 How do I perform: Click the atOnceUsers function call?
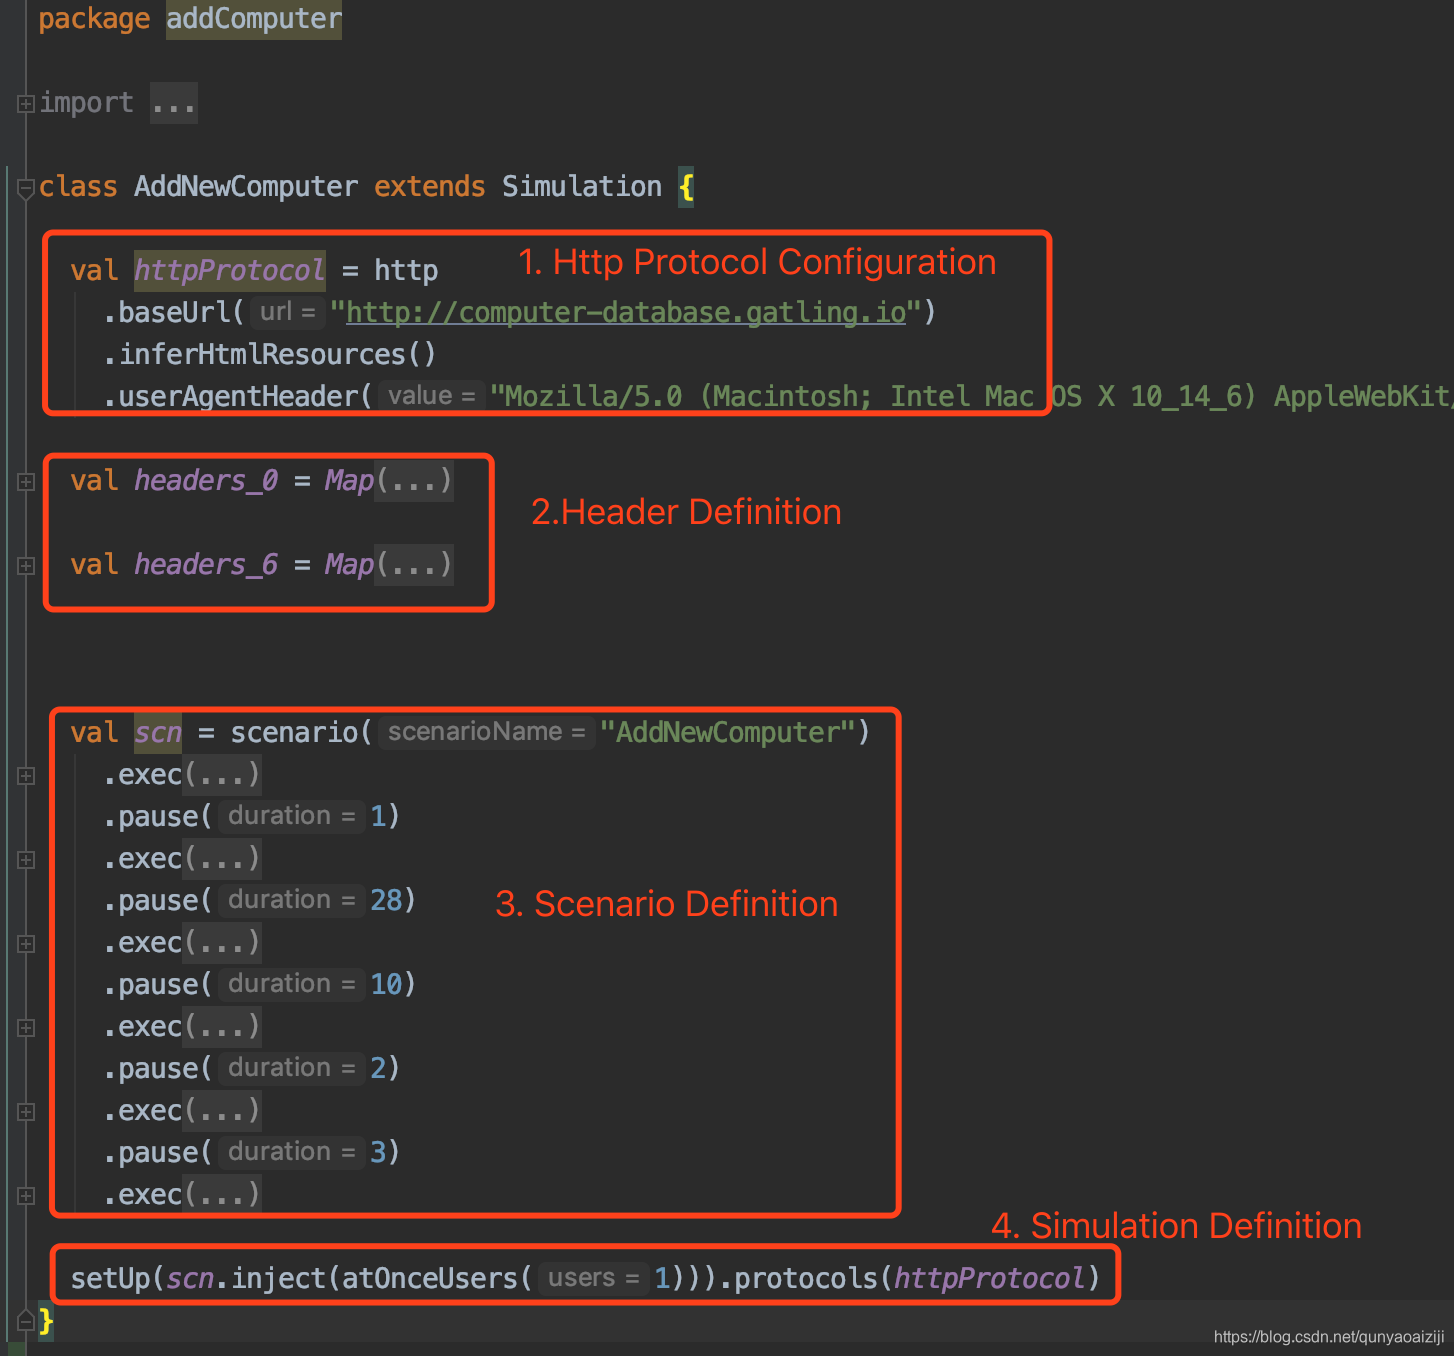430,1279
